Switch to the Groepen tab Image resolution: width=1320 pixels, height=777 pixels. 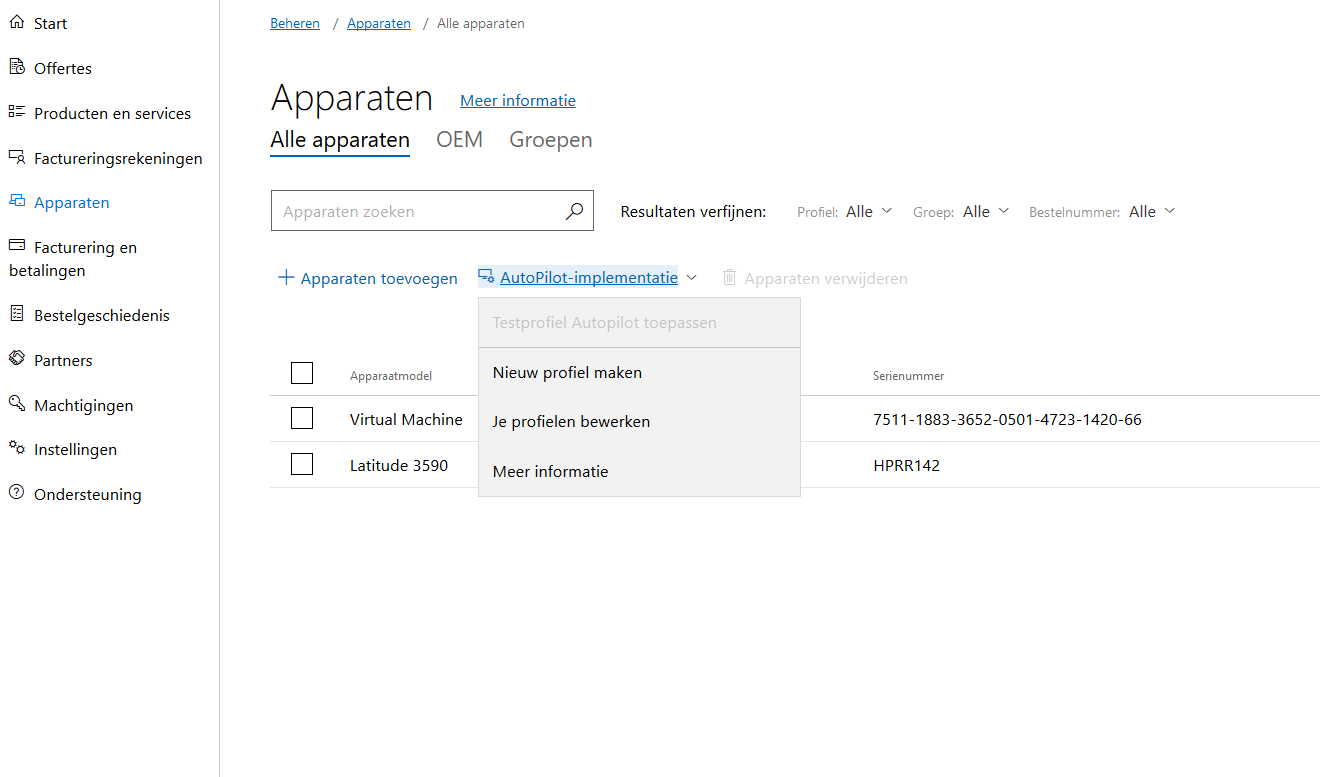point(551,140)
